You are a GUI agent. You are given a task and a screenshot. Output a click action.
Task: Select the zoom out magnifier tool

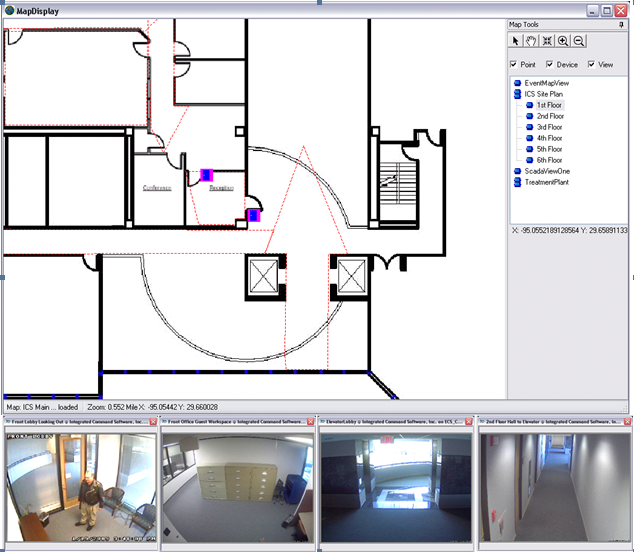click(579, 41)
